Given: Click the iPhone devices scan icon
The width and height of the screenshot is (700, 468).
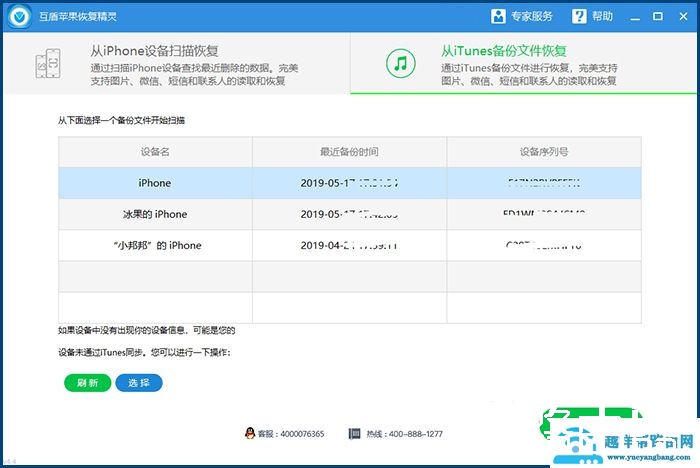Looking at the screenshot, I should tap(48, 63).
